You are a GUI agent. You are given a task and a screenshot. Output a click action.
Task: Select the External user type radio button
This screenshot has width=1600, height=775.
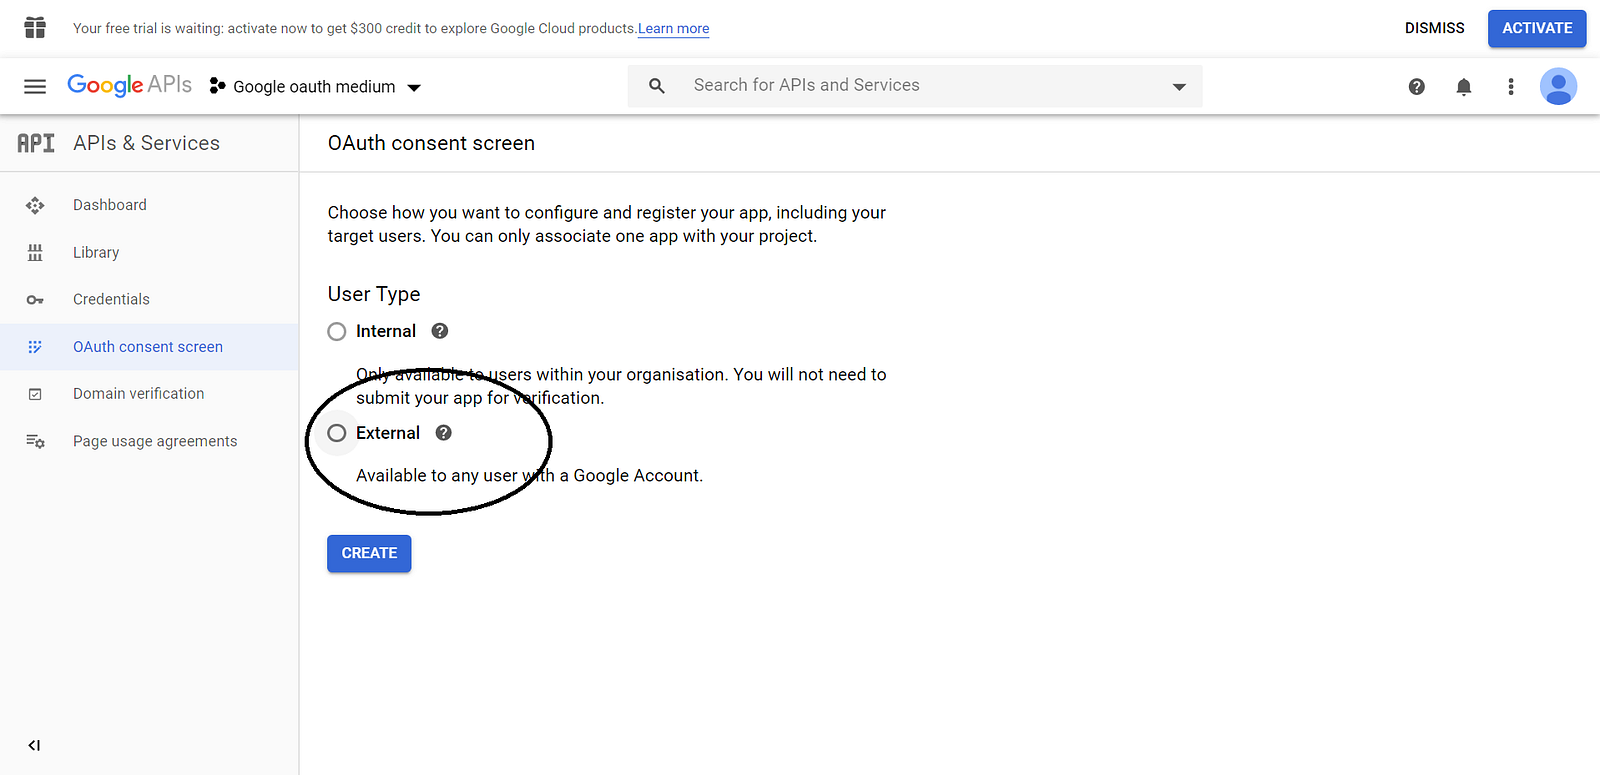(x=337, y=433)
